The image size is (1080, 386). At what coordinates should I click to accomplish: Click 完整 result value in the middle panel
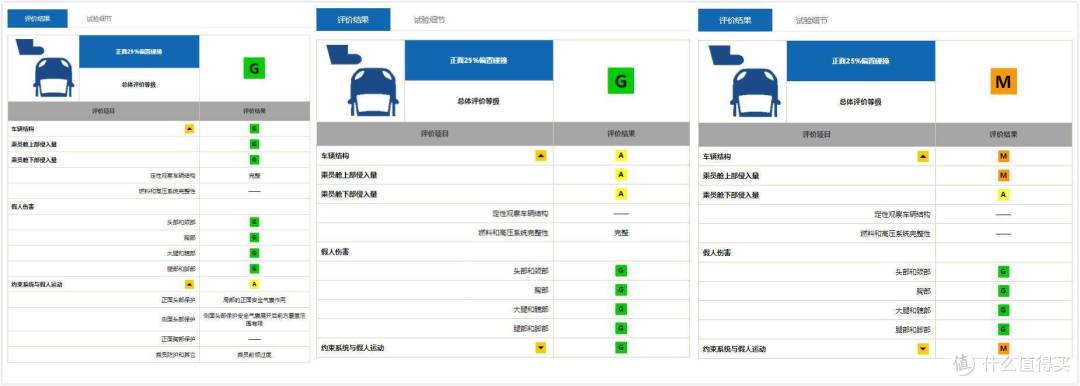pos(621,233)
